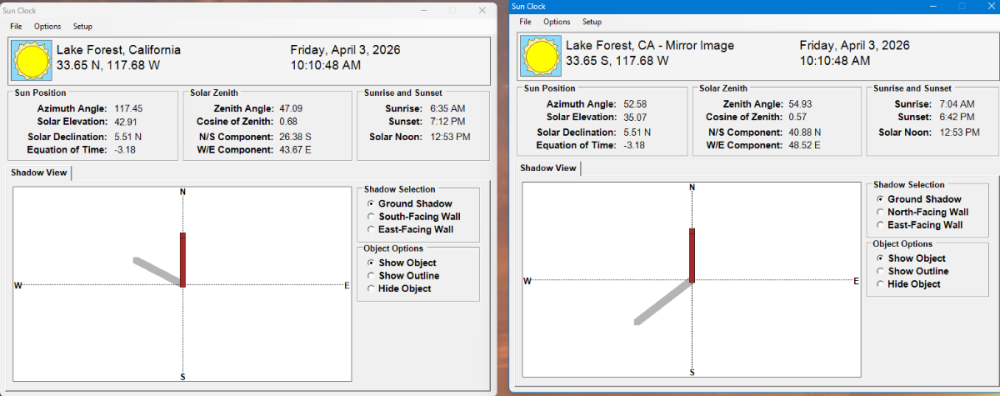Open Options menu in right Sun Clock window
Viewport: 1000px width, 396px height.
click(x=557, y=22)
